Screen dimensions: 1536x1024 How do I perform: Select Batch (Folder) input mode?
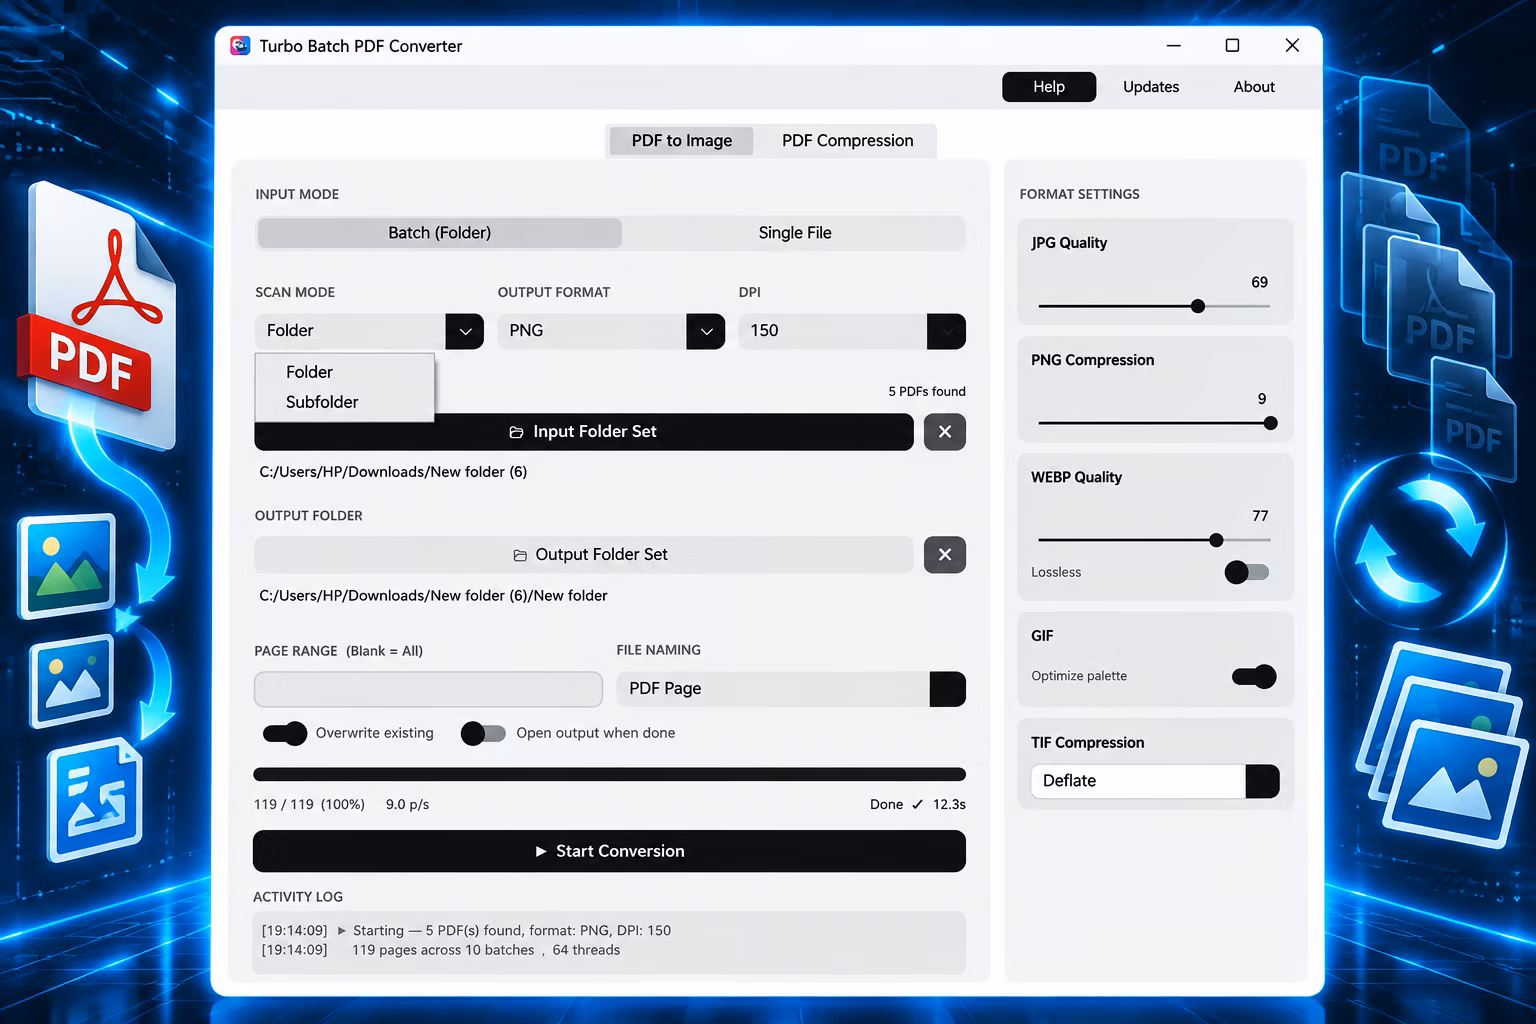click(x=440, y=233)
